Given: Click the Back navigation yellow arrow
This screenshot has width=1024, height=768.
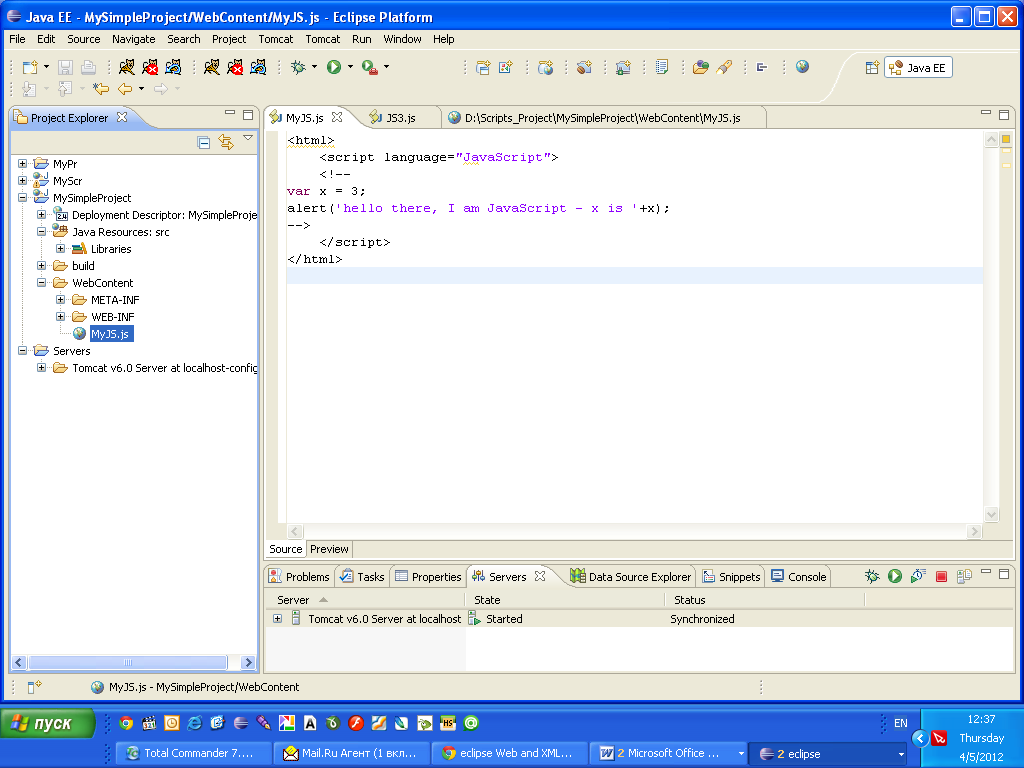Looking at the screenshot, I should click(125, 88).
